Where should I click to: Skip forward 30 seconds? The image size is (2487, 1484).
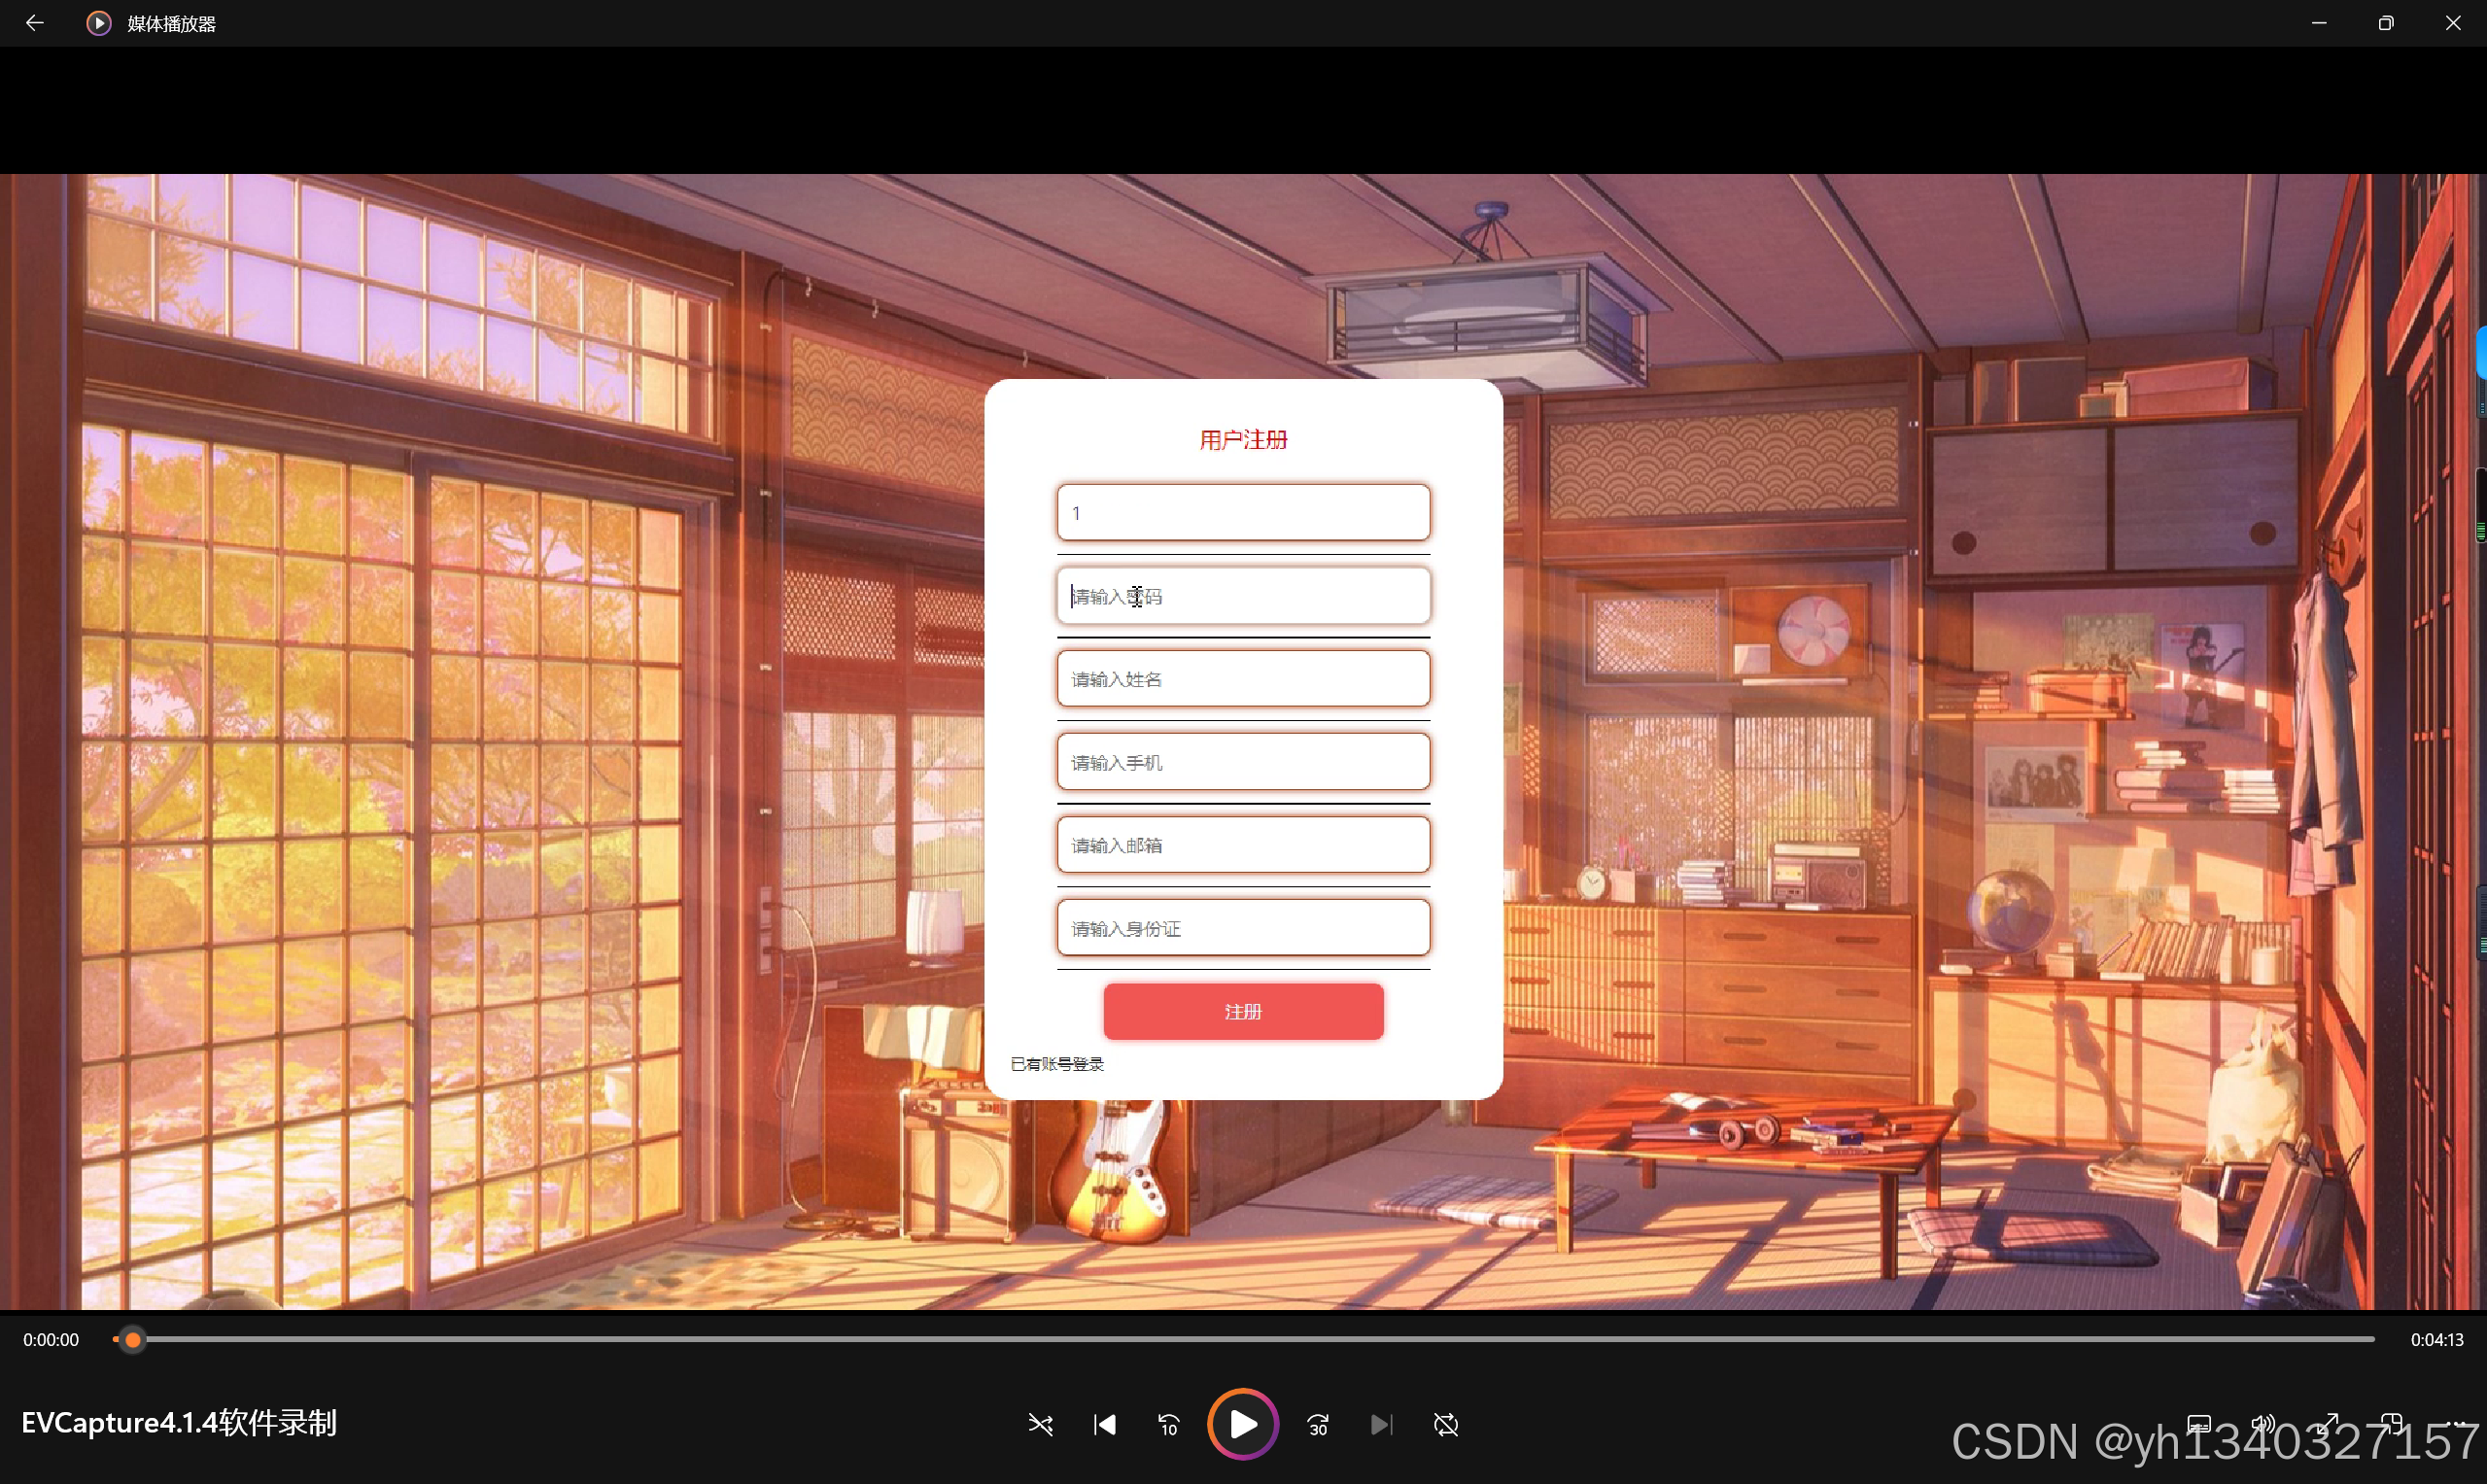(1318, 1424)
